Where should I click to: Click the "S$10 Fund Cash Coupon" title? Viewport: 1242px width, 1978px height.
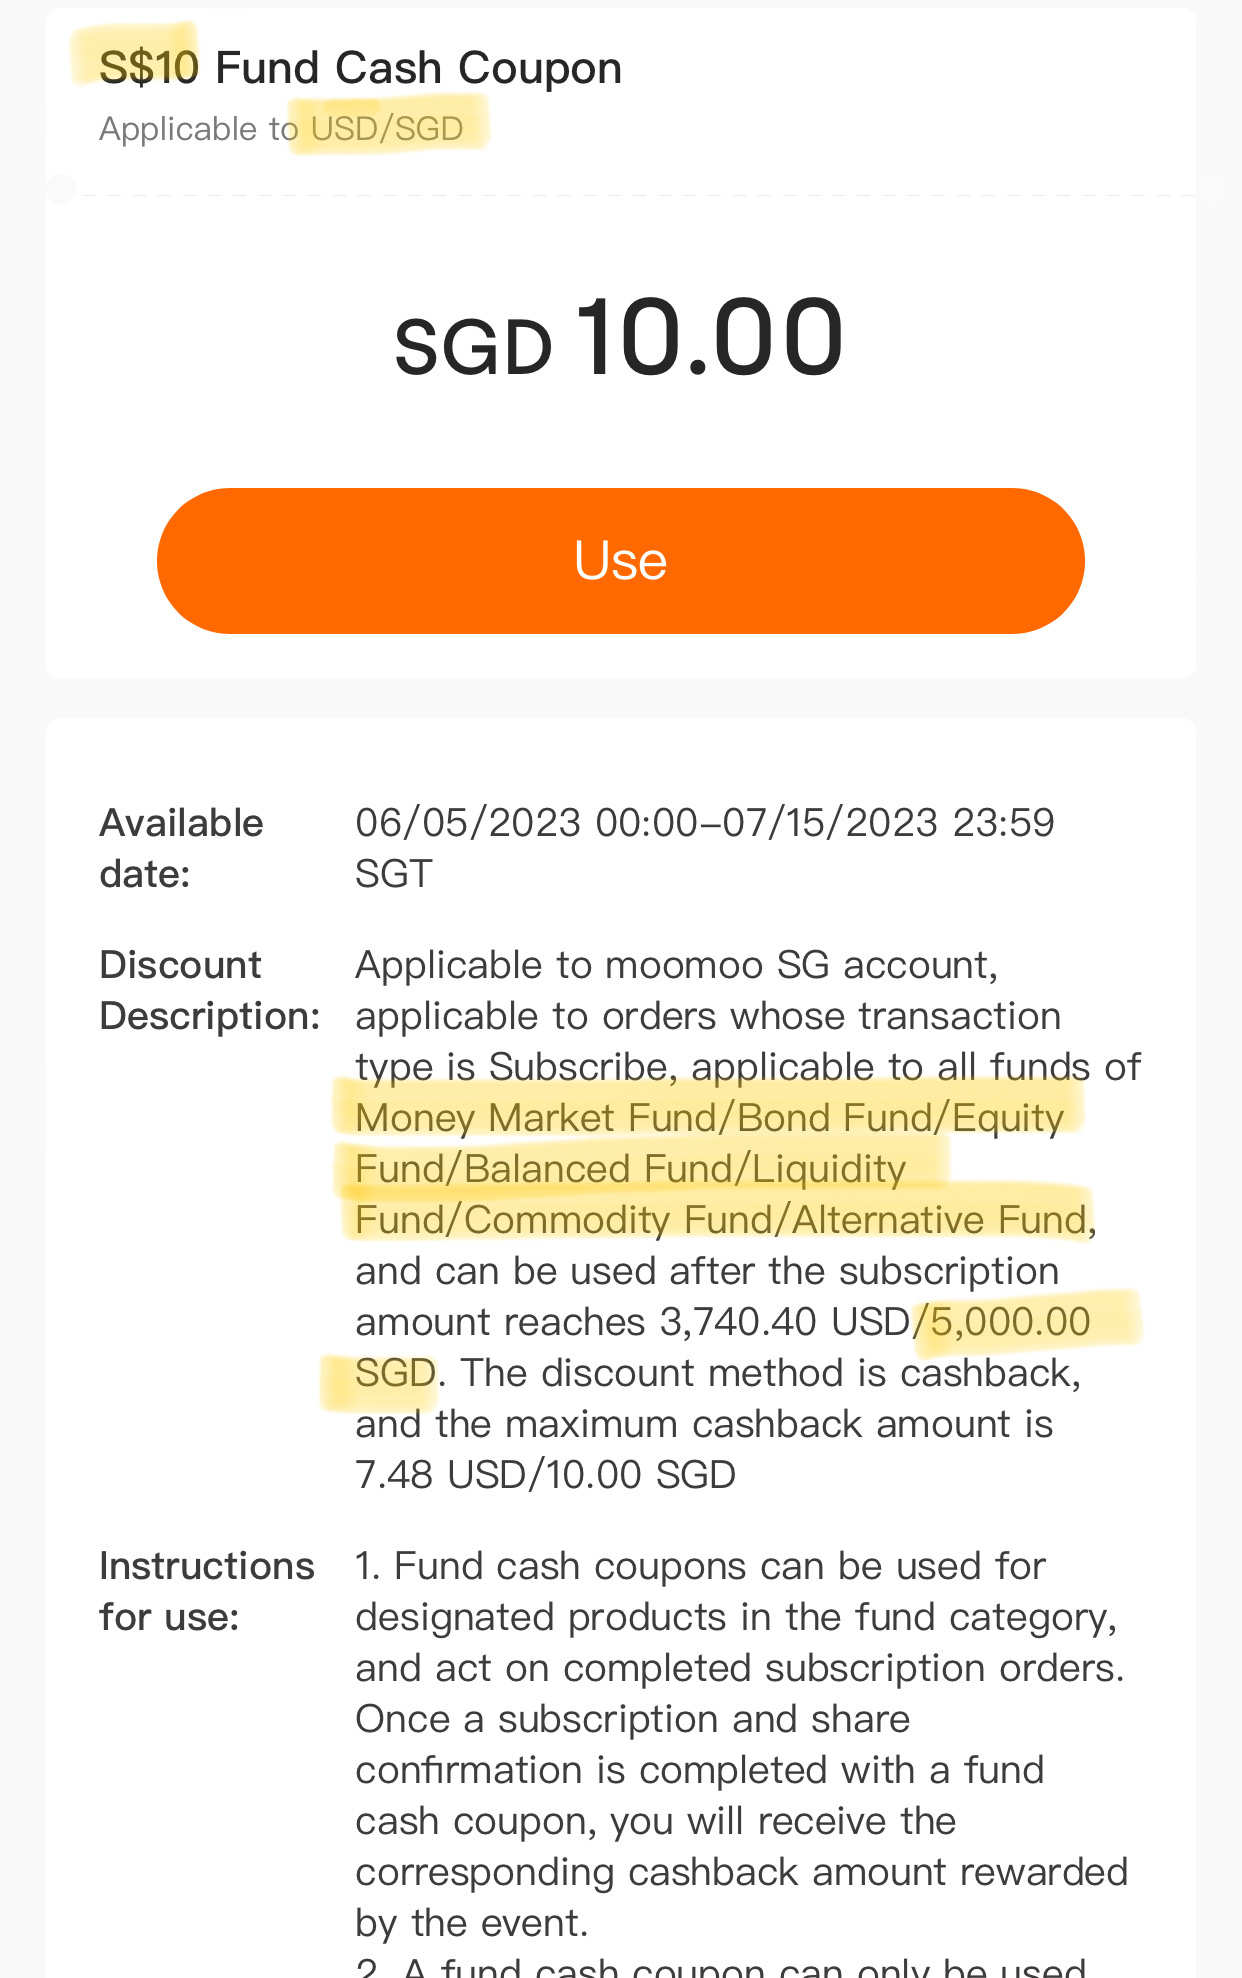pyautogui.click(x=360, y=68)
